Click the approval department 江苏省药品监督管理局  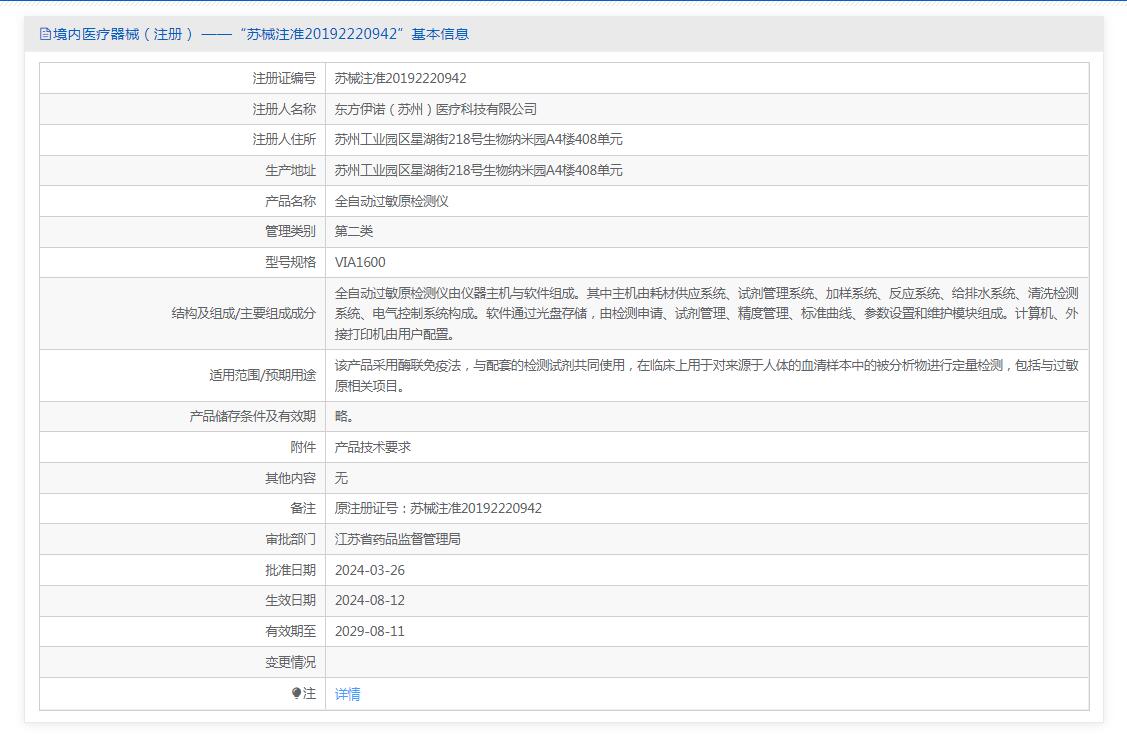pos(397,539)
